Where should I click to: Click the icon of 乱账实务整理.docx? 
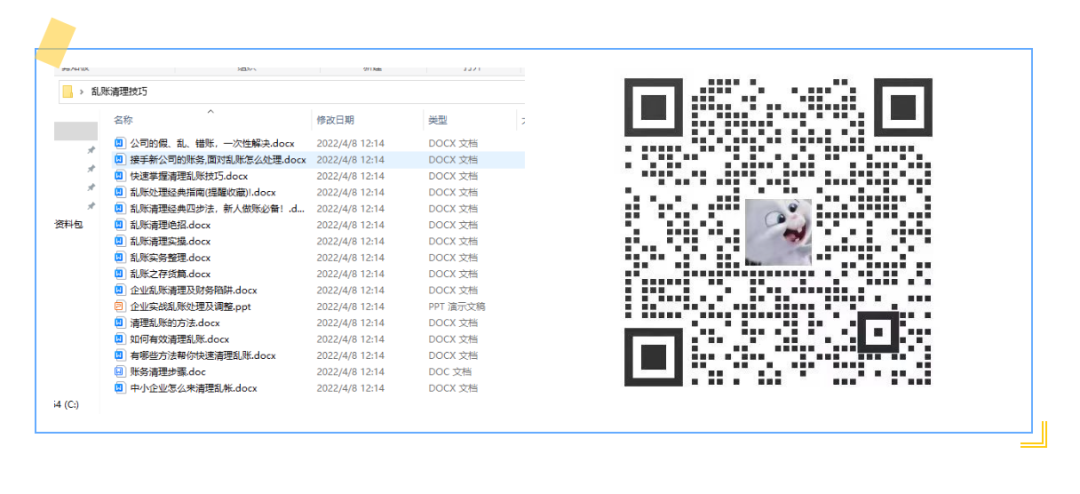(119, 257)
